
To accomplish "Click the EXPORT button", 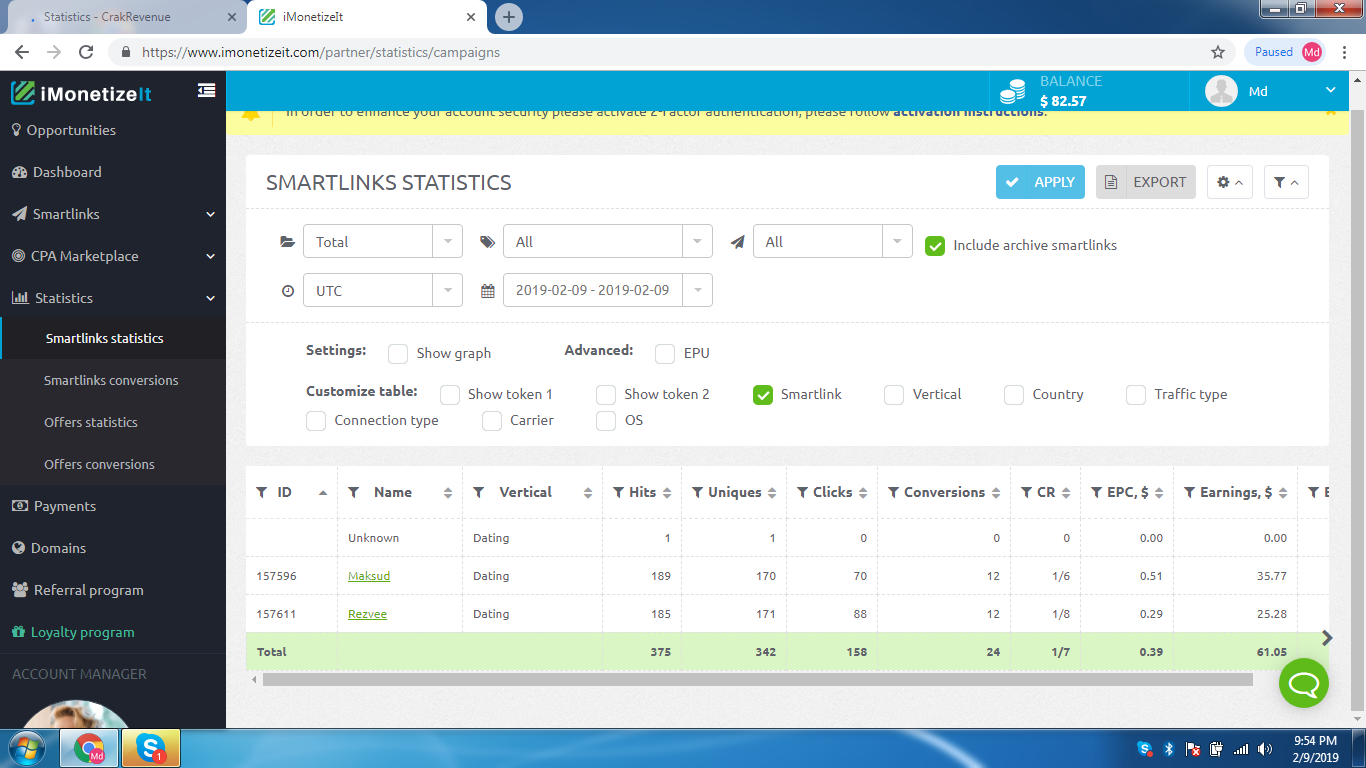I will [x=1146, y=182].
